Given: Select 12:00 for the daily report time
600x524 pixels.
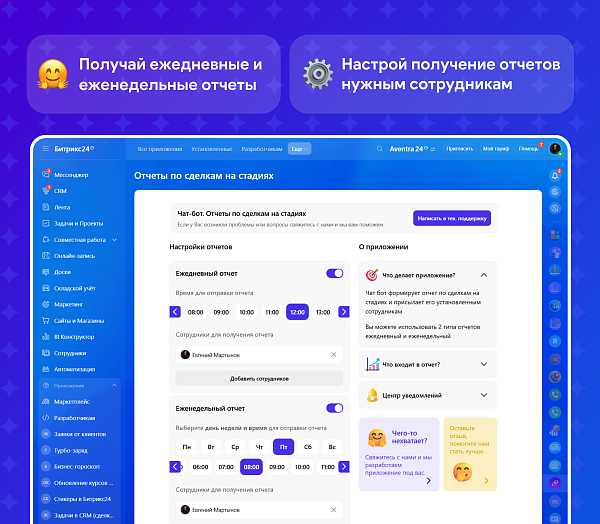Looking at the screenshot, I should click(297, 312).
